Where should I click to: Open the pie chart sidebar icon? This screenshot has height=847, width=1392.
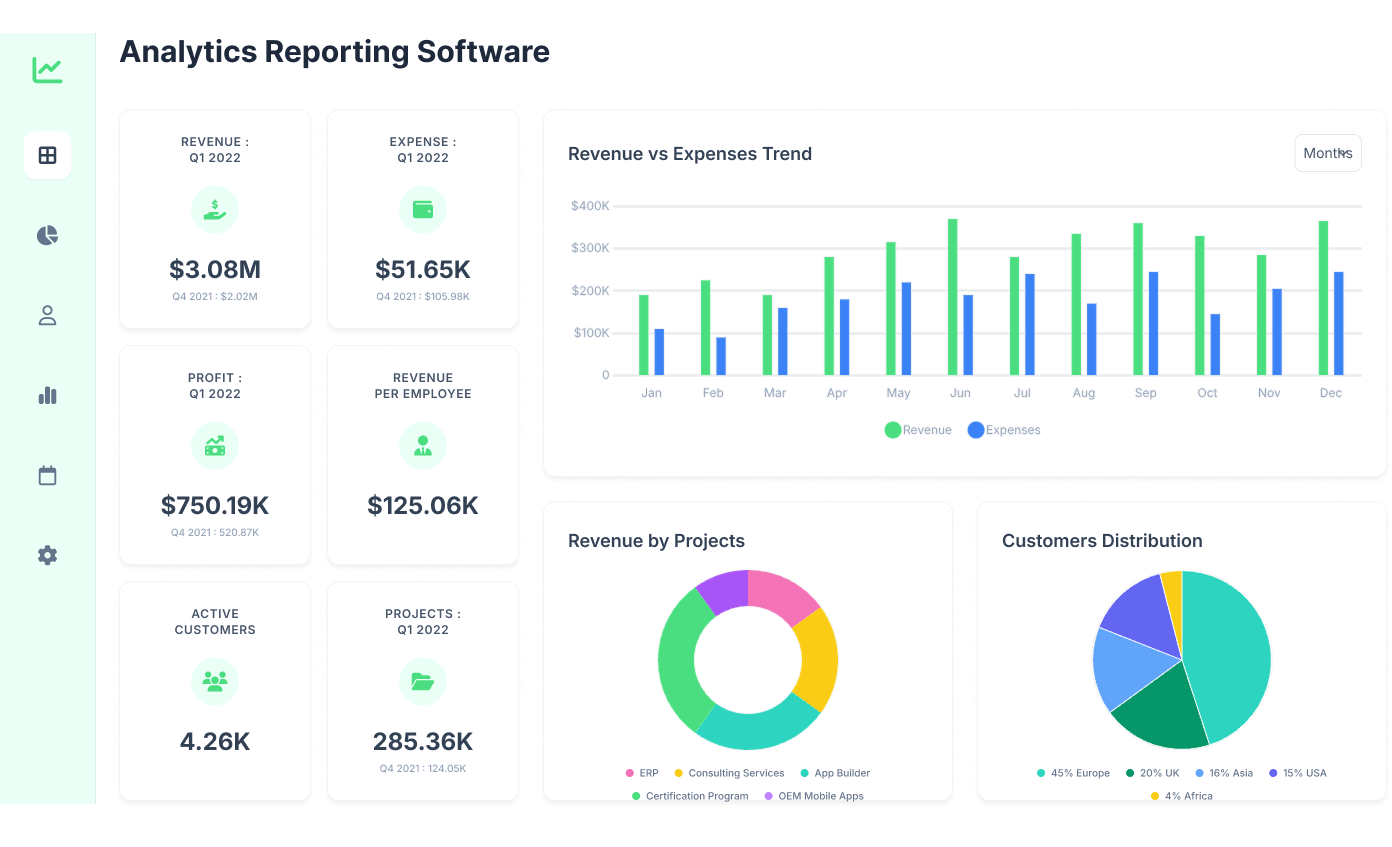pos(47,235)
